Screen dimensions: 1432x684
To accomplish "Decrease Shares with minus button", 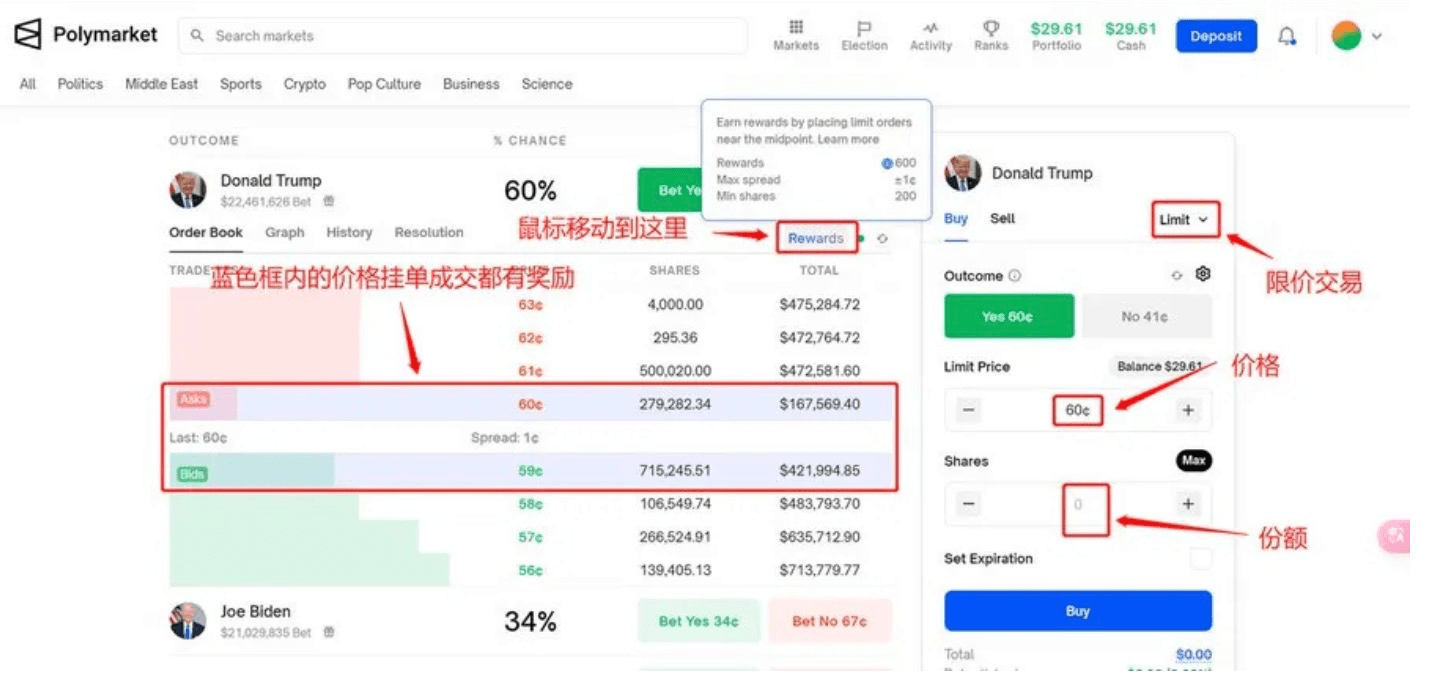I will pos(968,504).
